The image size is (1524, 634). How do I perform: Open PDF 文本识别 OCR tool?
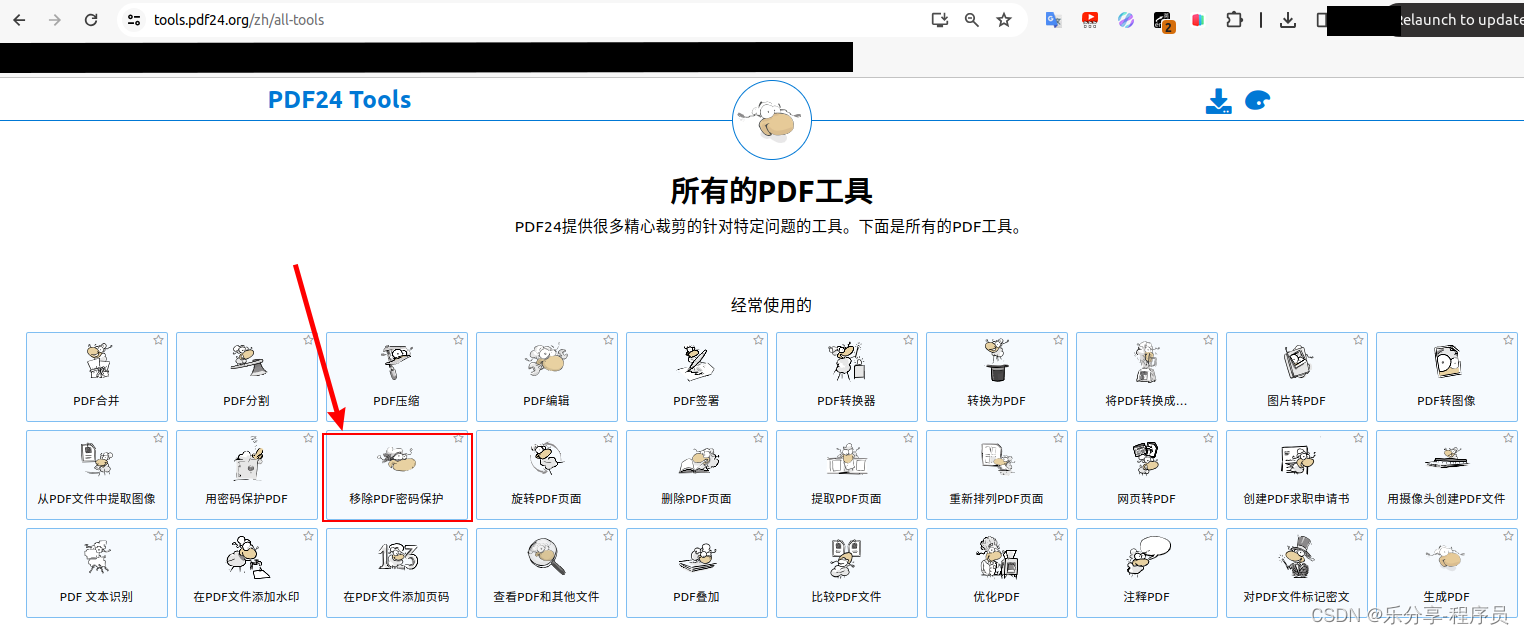coord(96,573)
